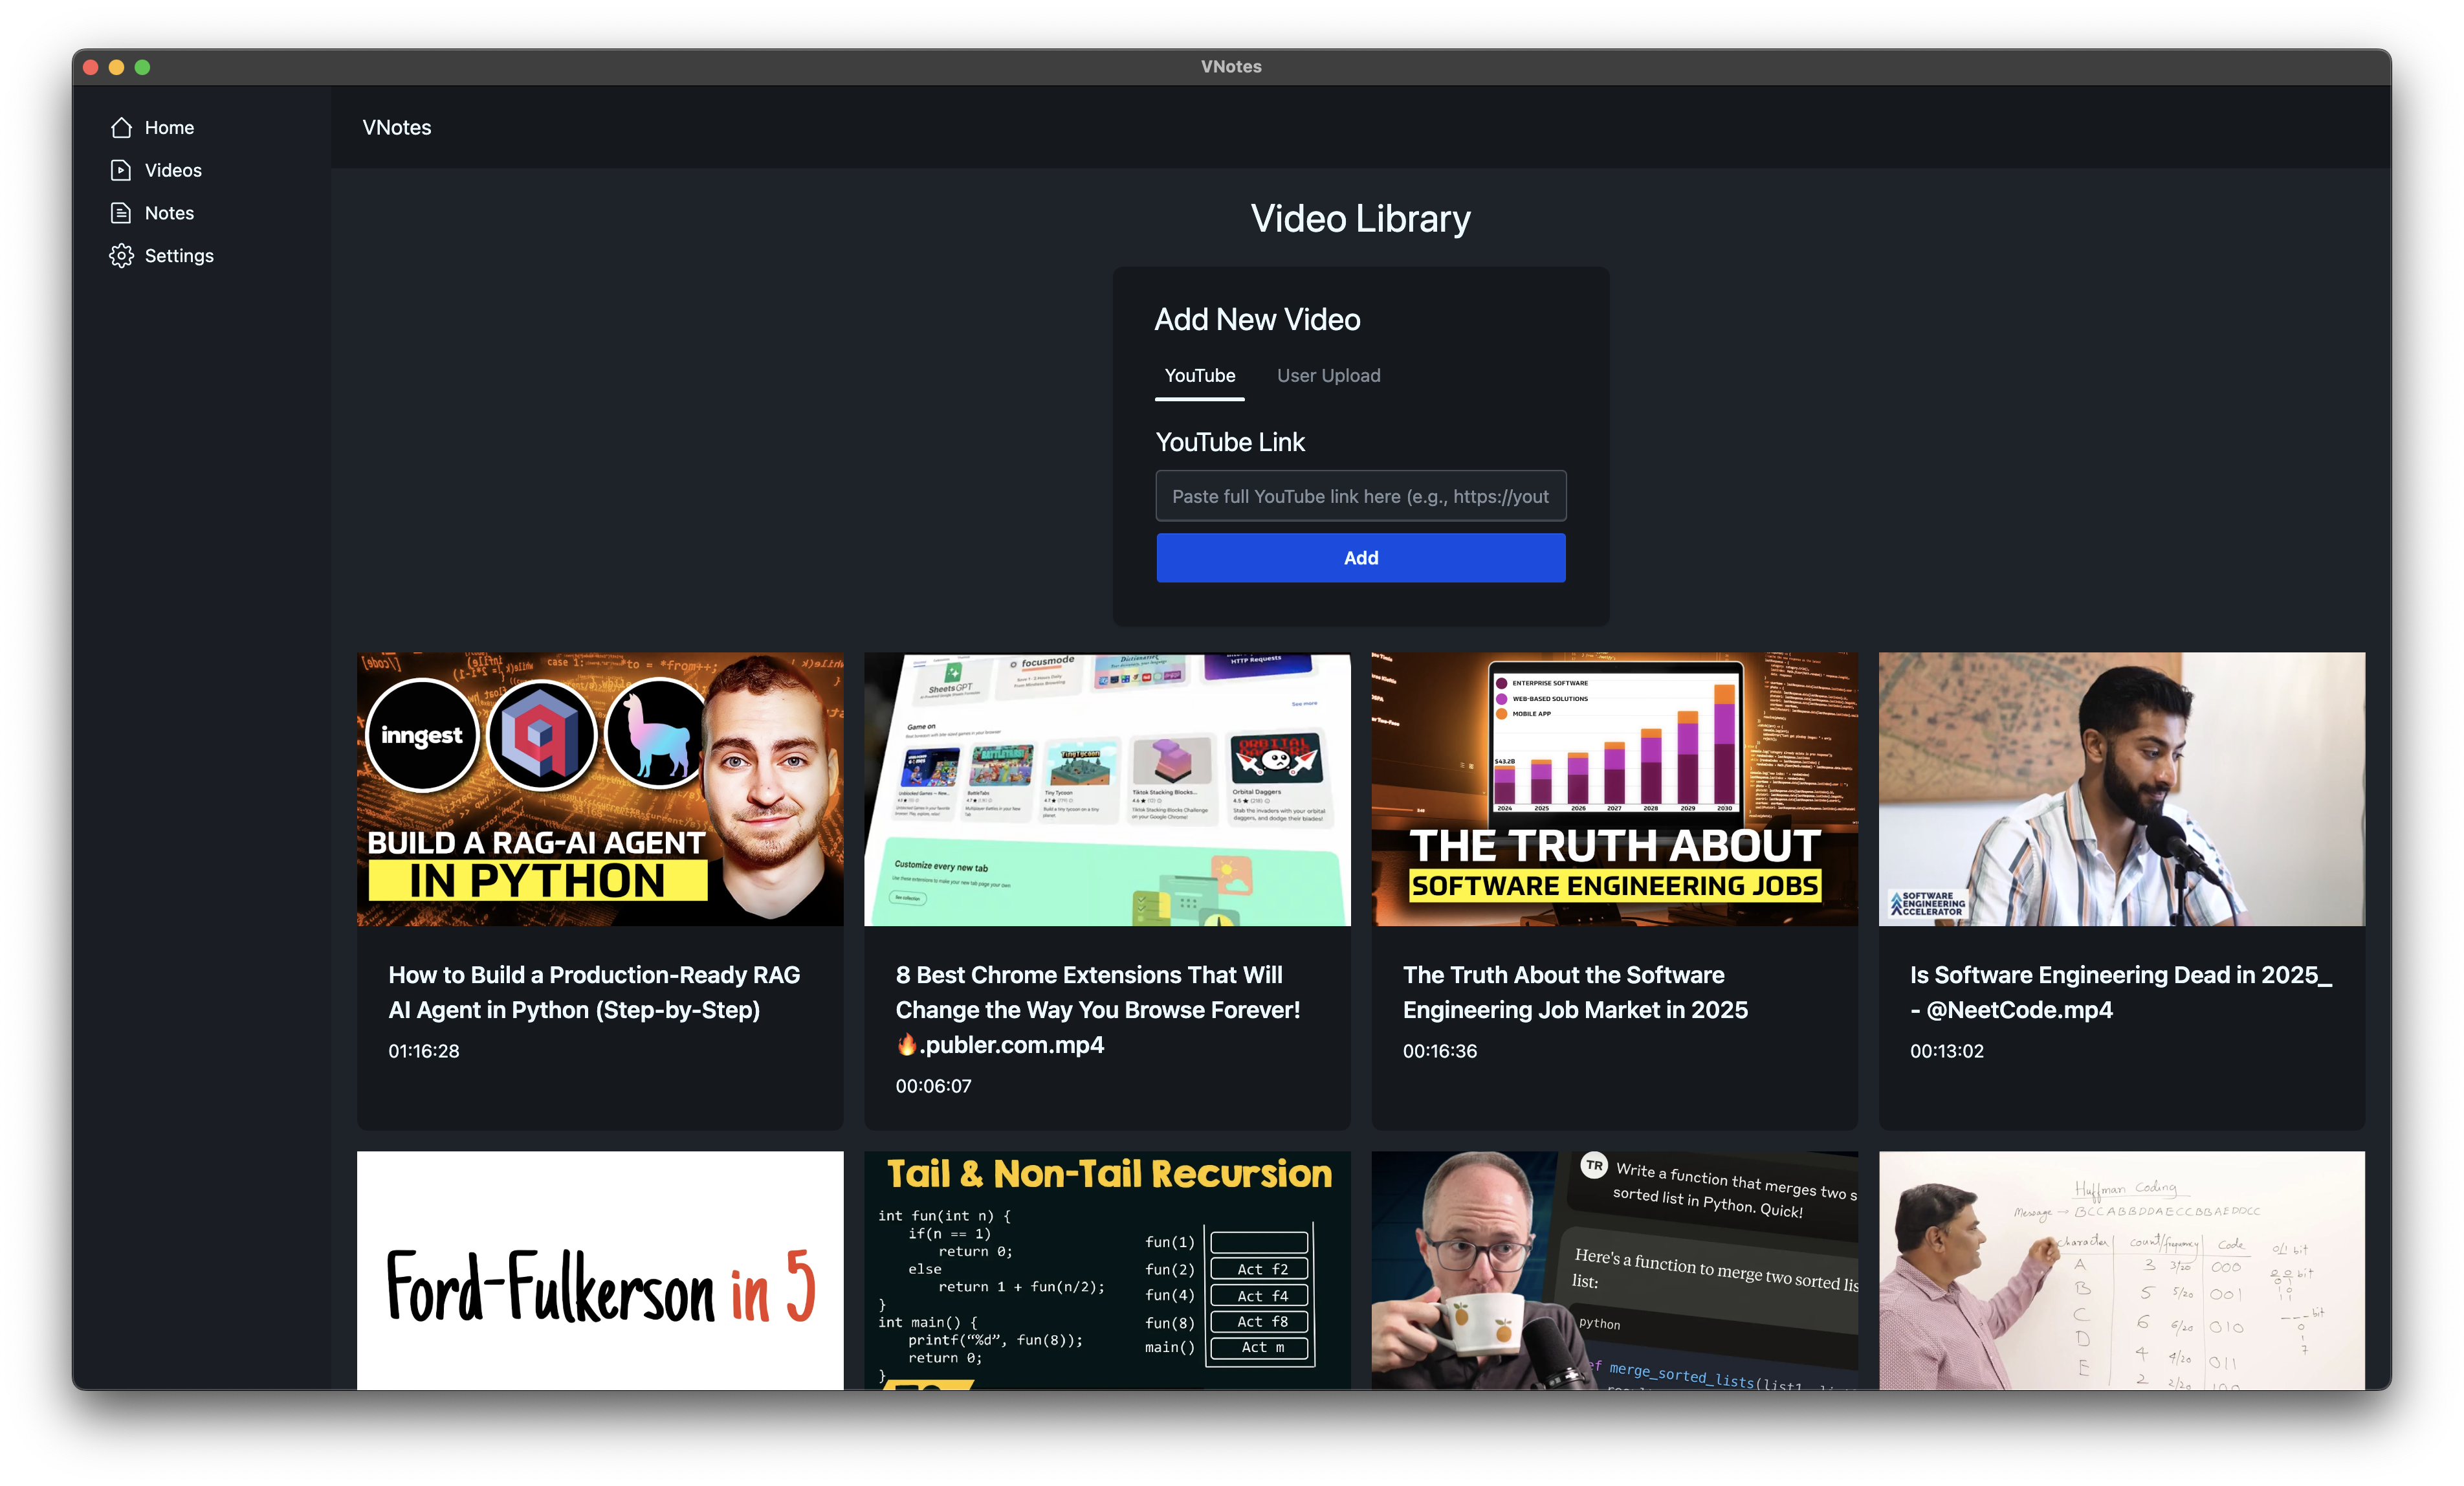Click the title 'How to Build a Production-Ready RAG'
This screenshot has height=1486, width=2464.
(x=594, y=975)
